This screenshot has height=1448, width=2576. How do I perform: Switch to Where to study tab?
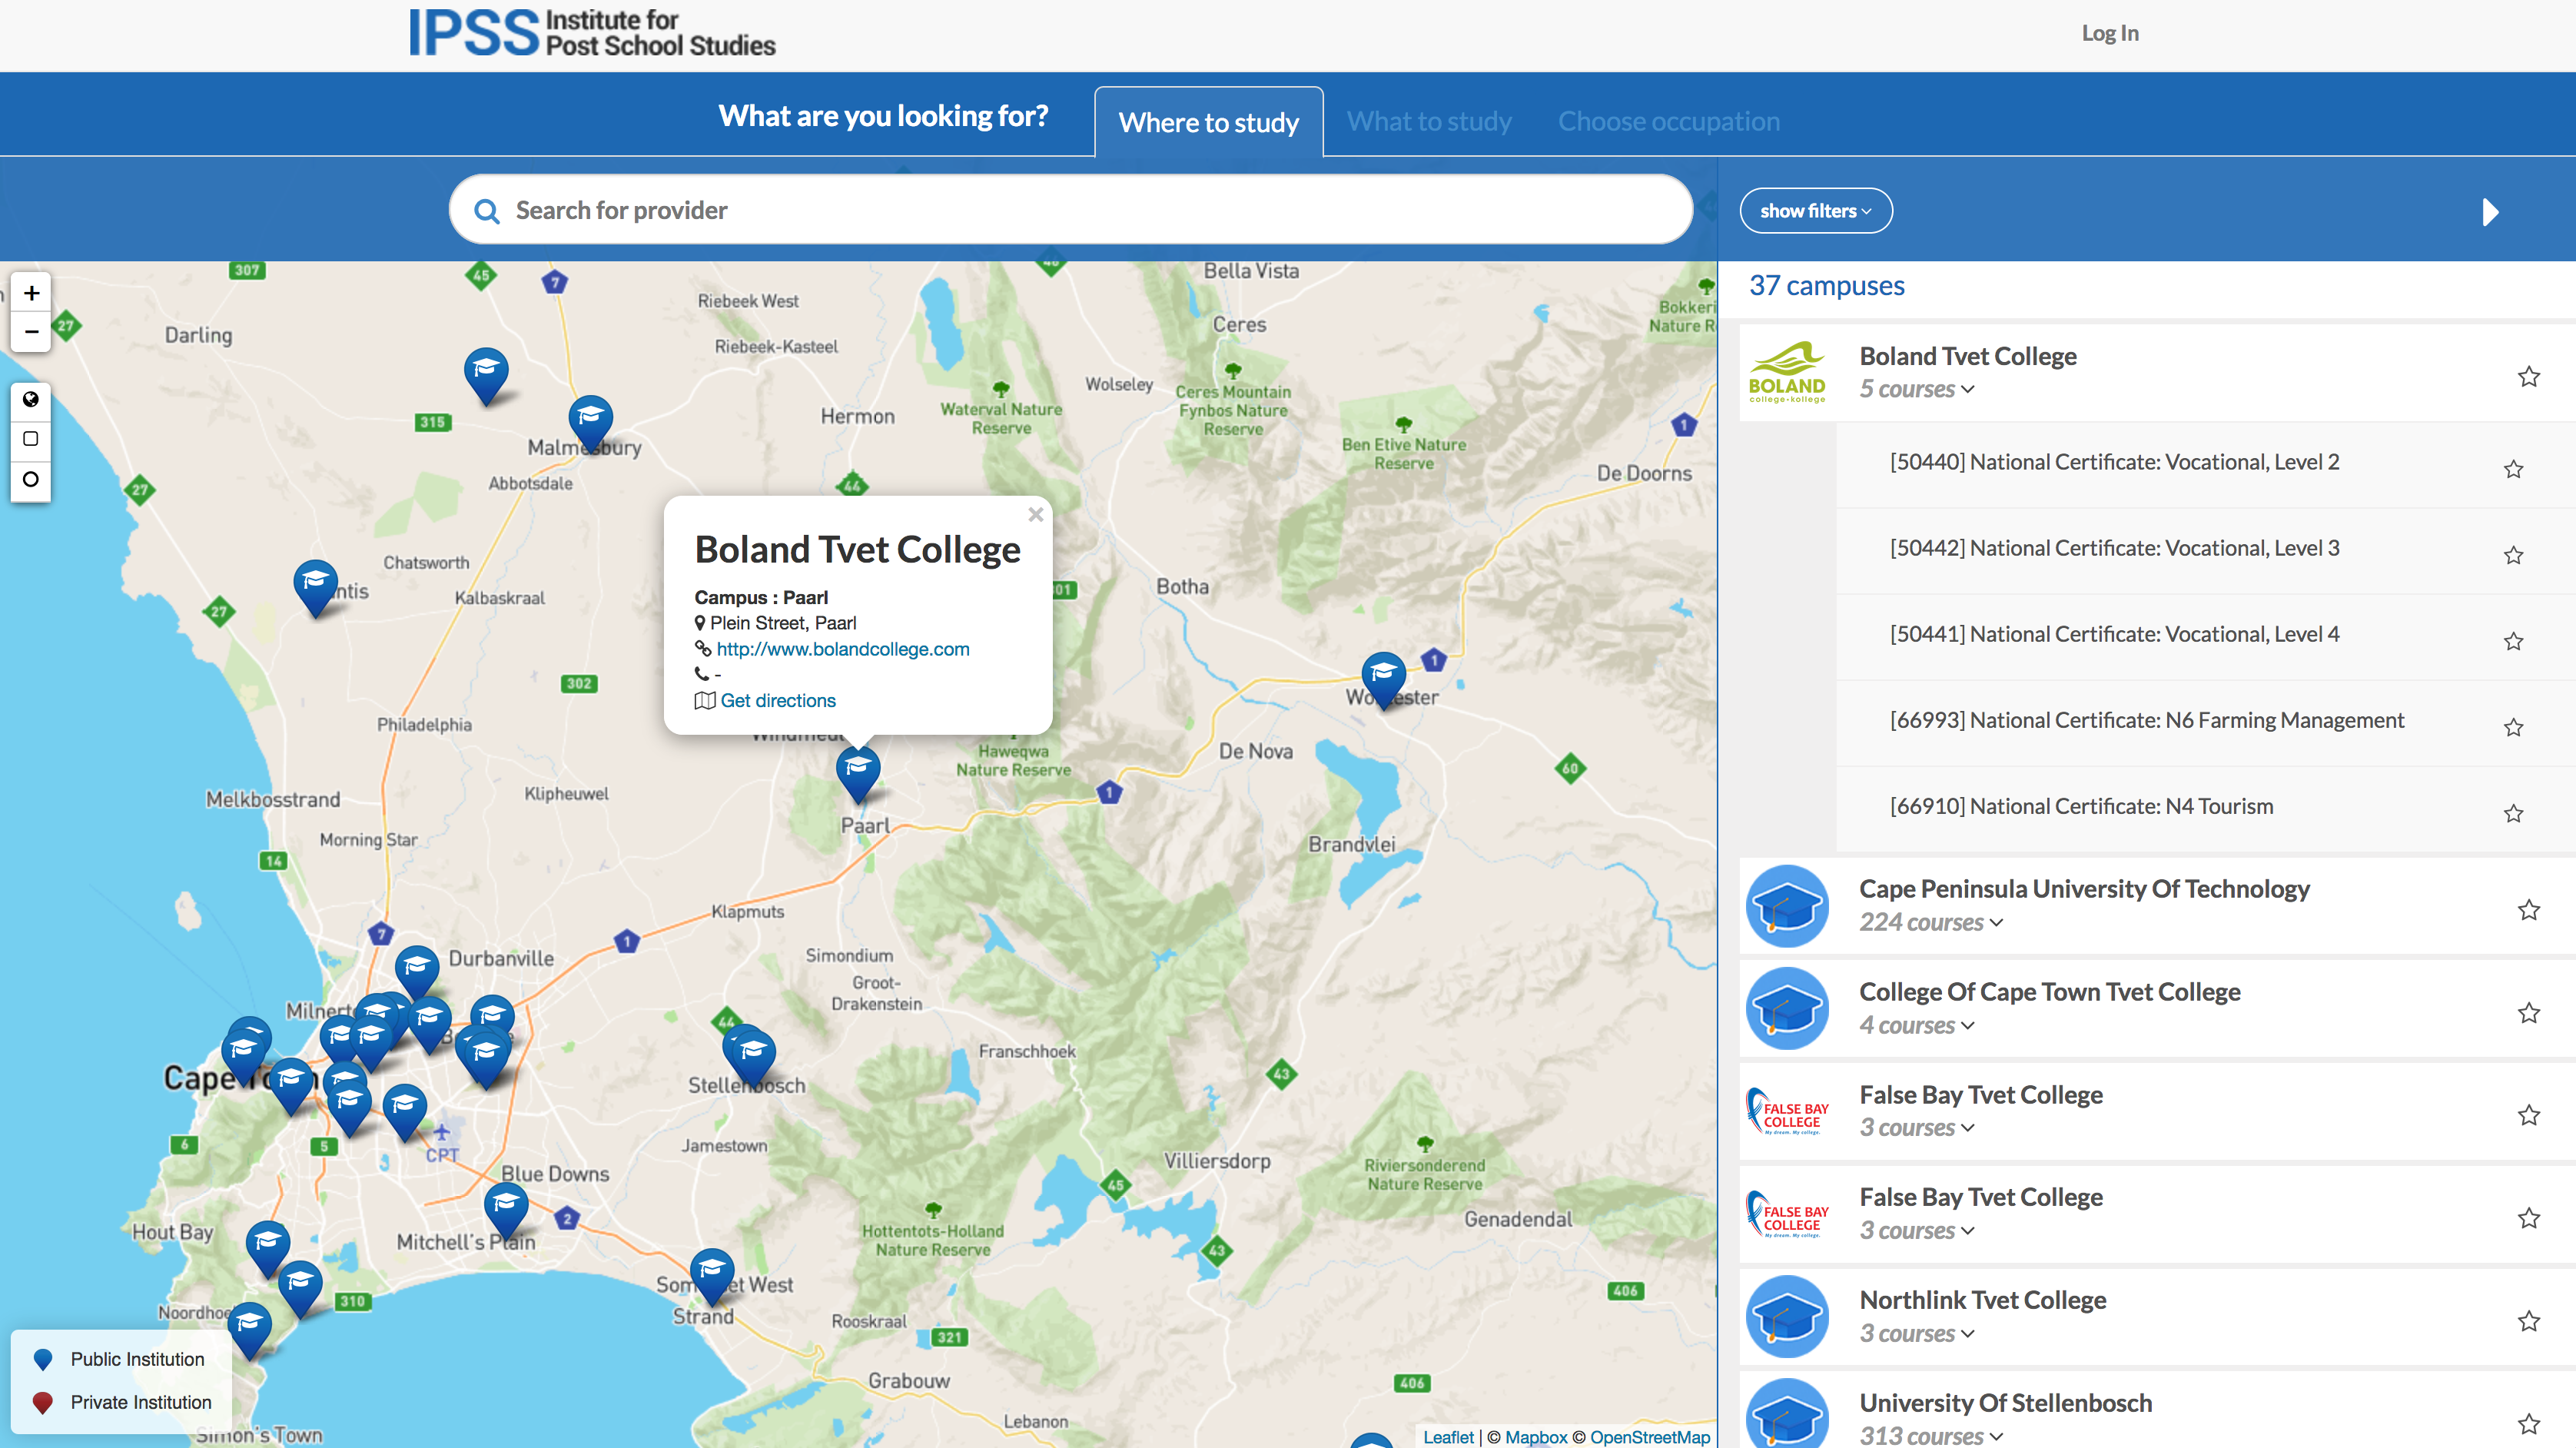[1208, 122]
